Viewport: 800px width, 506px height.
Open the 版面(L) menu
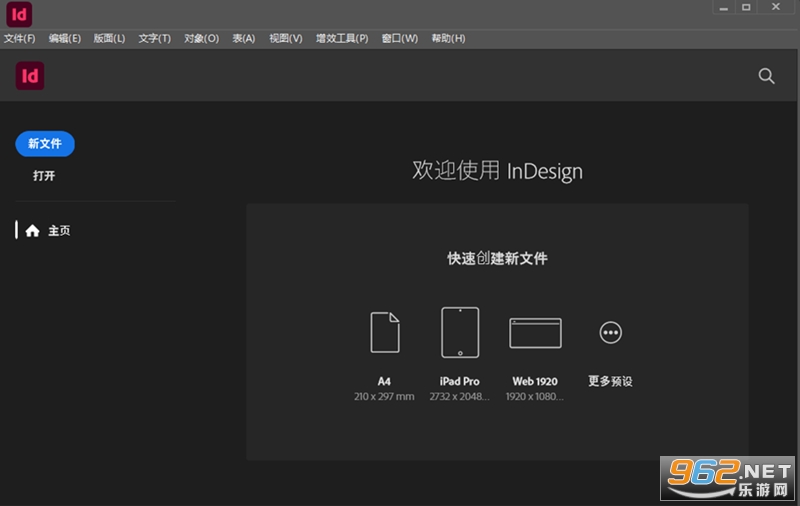(x=109, y=38)
